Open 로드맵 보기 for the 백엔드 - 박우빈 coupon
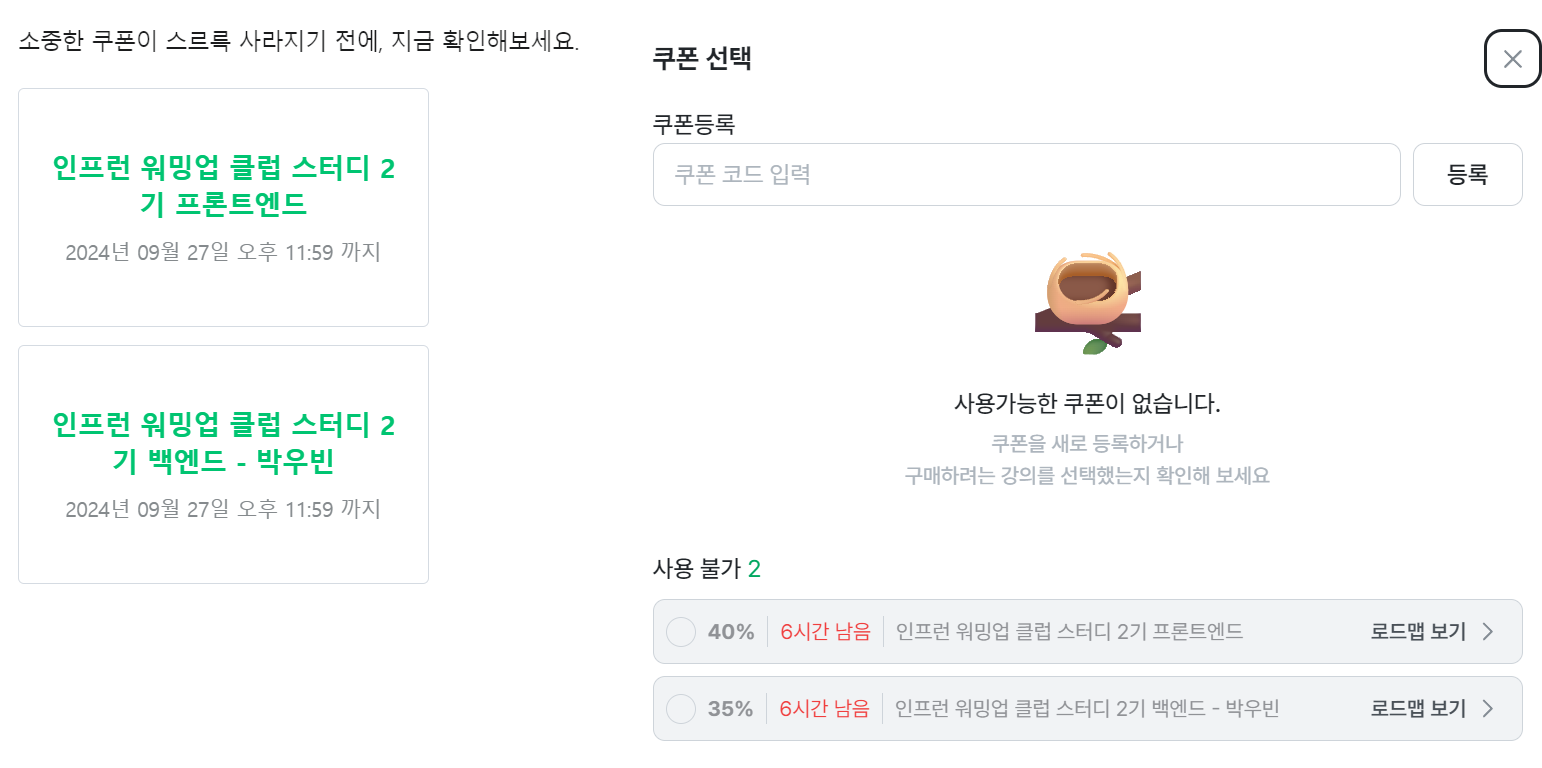Viewport: 1542px width, 768px height. click(1418, 709)
